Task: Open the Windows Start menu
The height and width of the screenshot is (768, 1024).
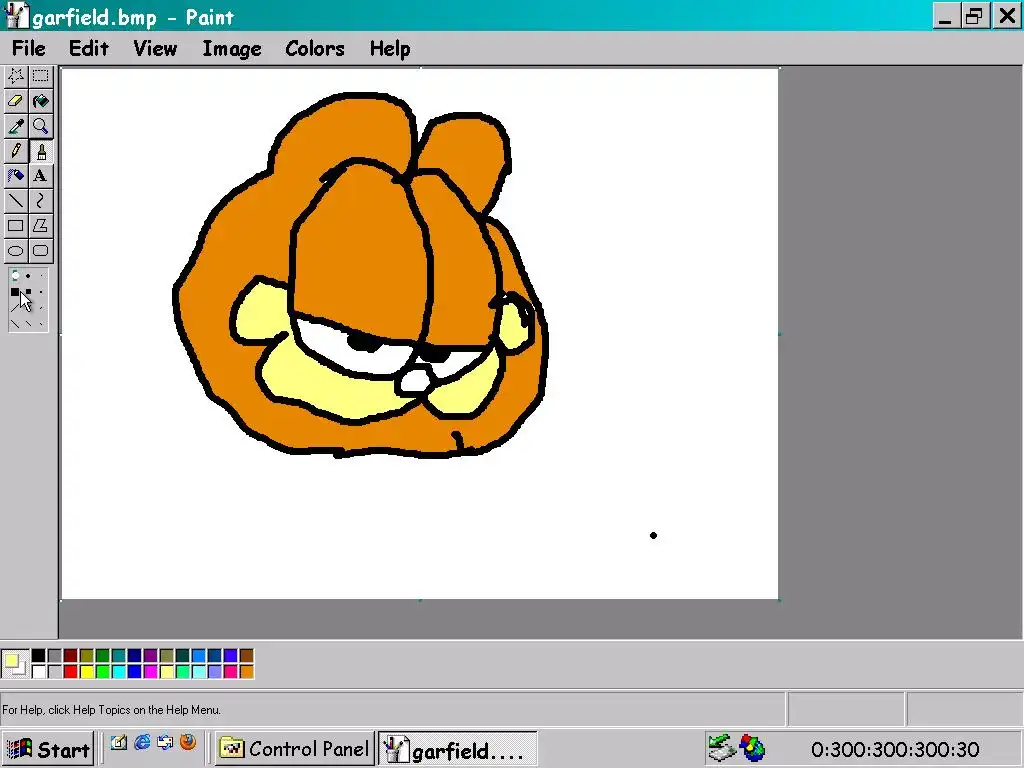Action: click(48, 749)
